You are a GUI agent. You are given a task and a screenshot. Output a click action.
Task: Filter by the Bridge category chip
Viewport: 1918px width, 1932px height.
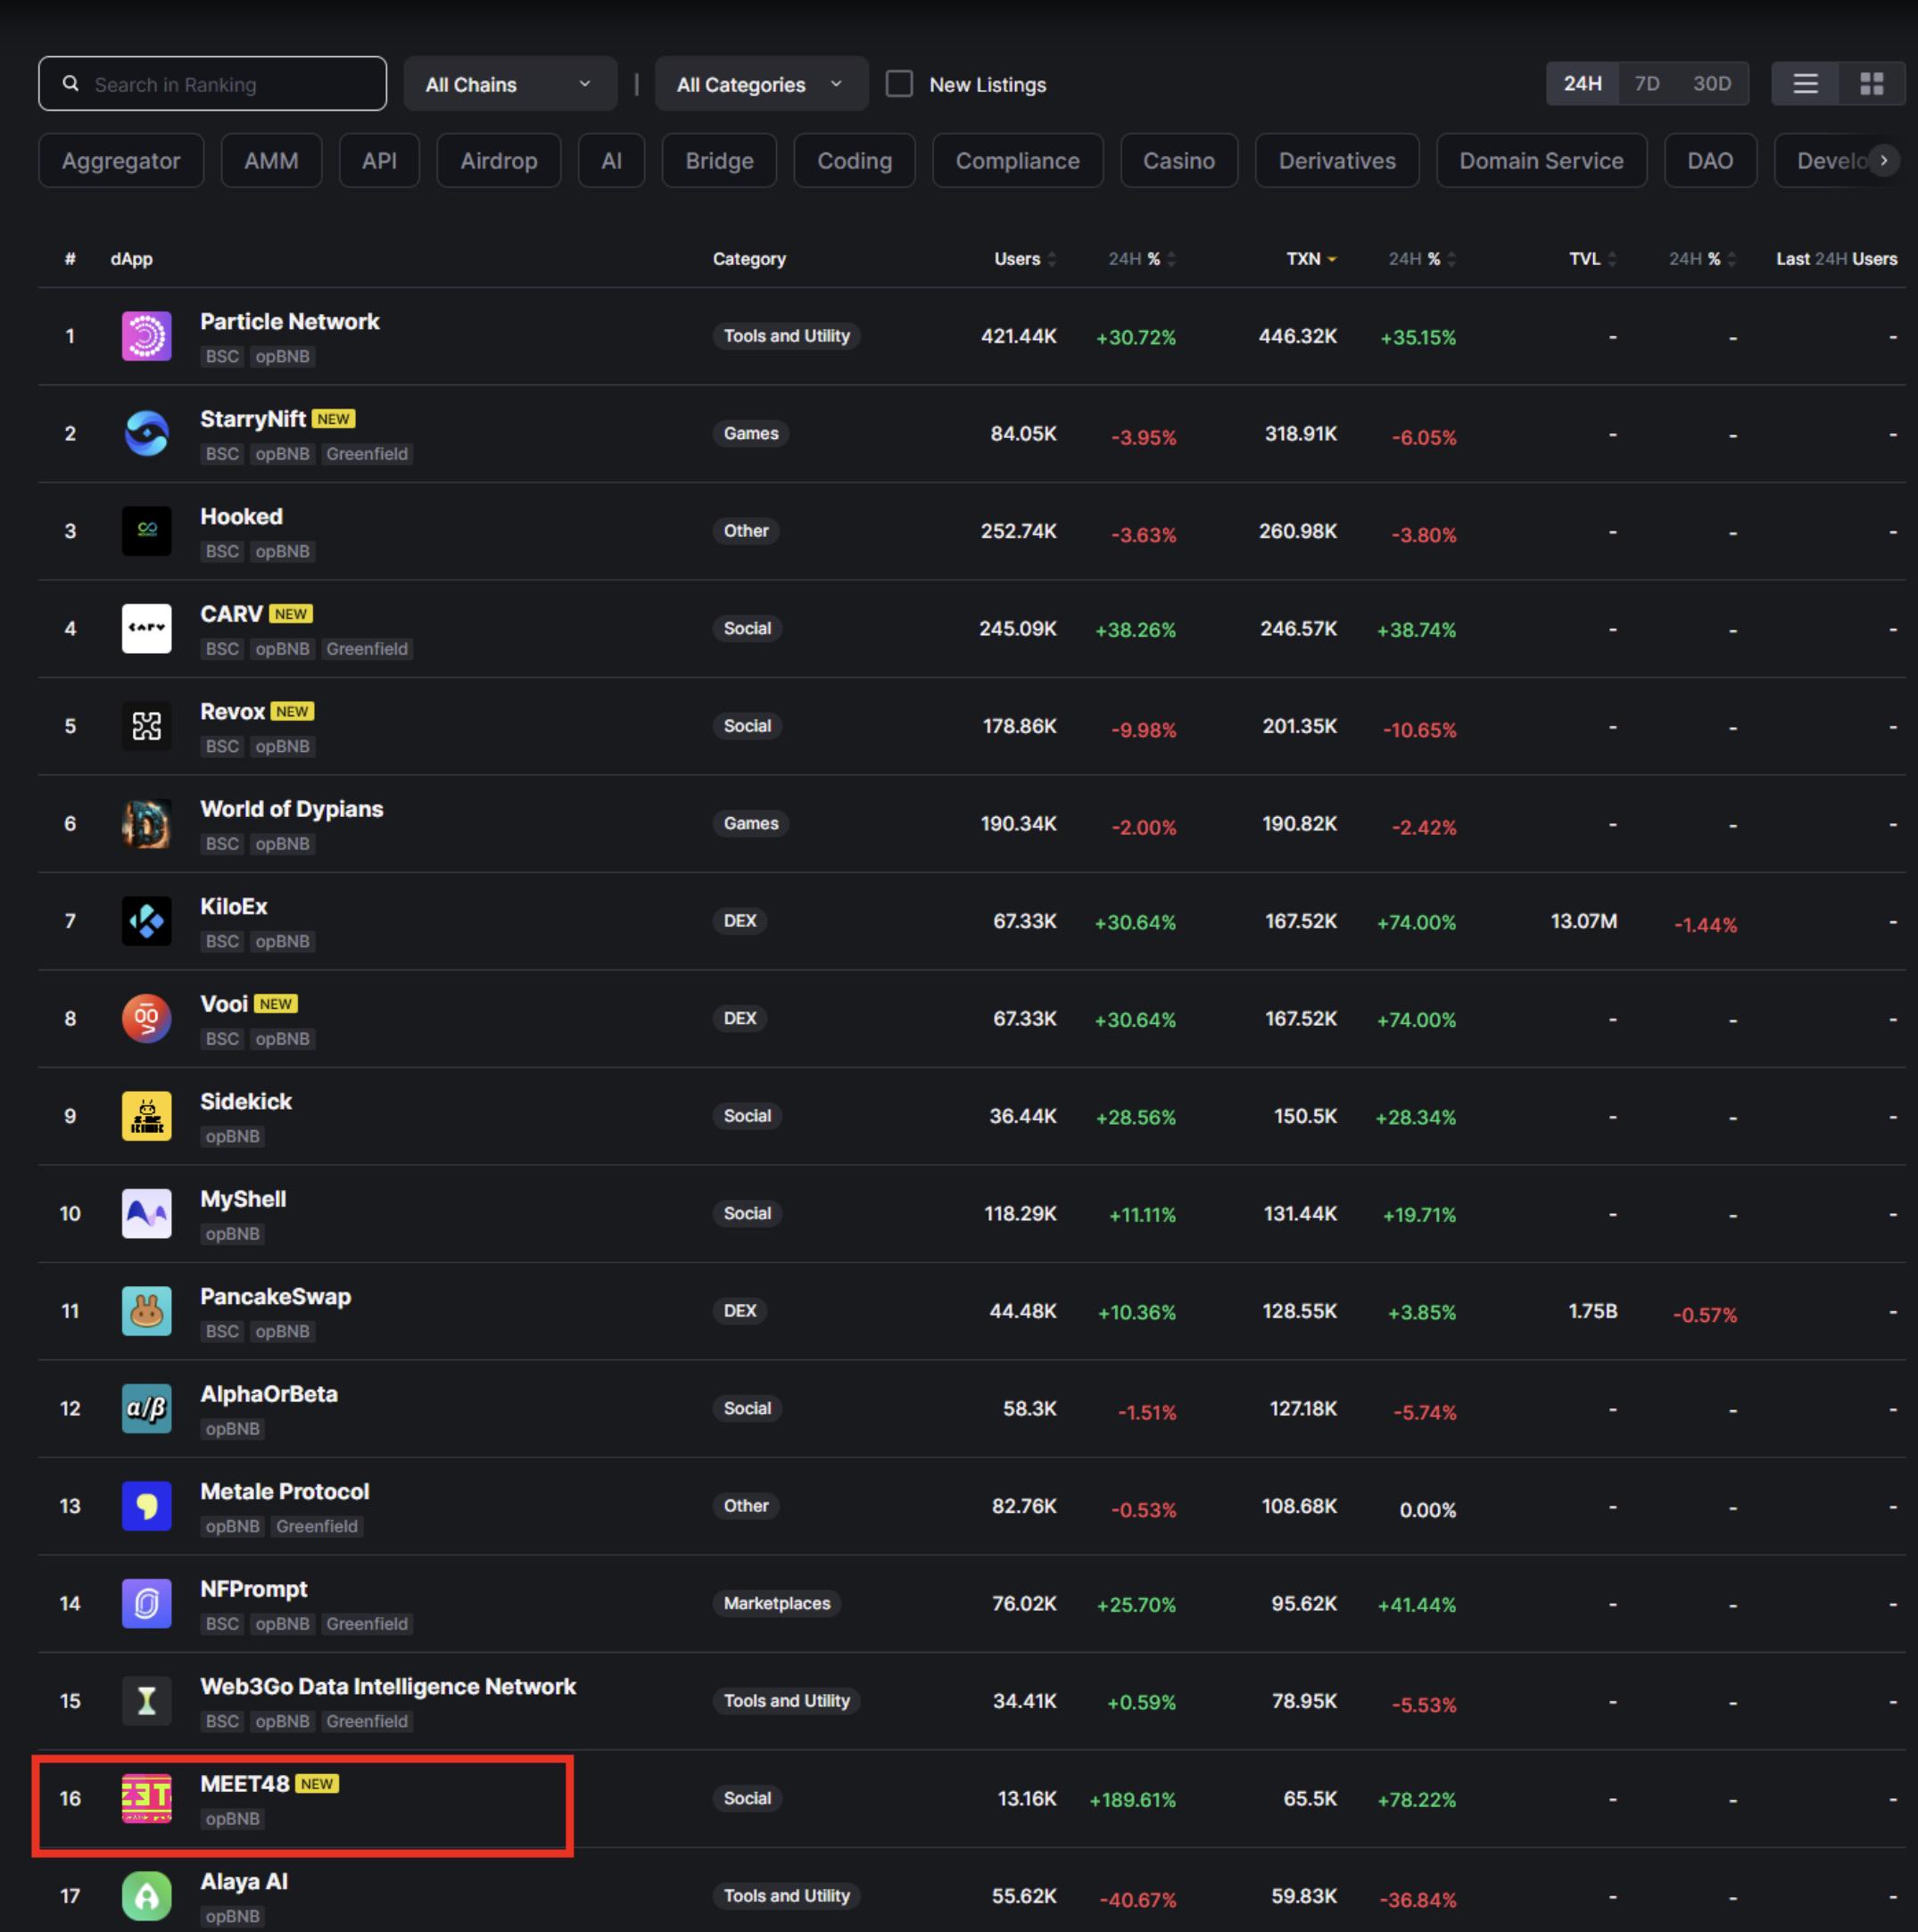click(719, 161)
